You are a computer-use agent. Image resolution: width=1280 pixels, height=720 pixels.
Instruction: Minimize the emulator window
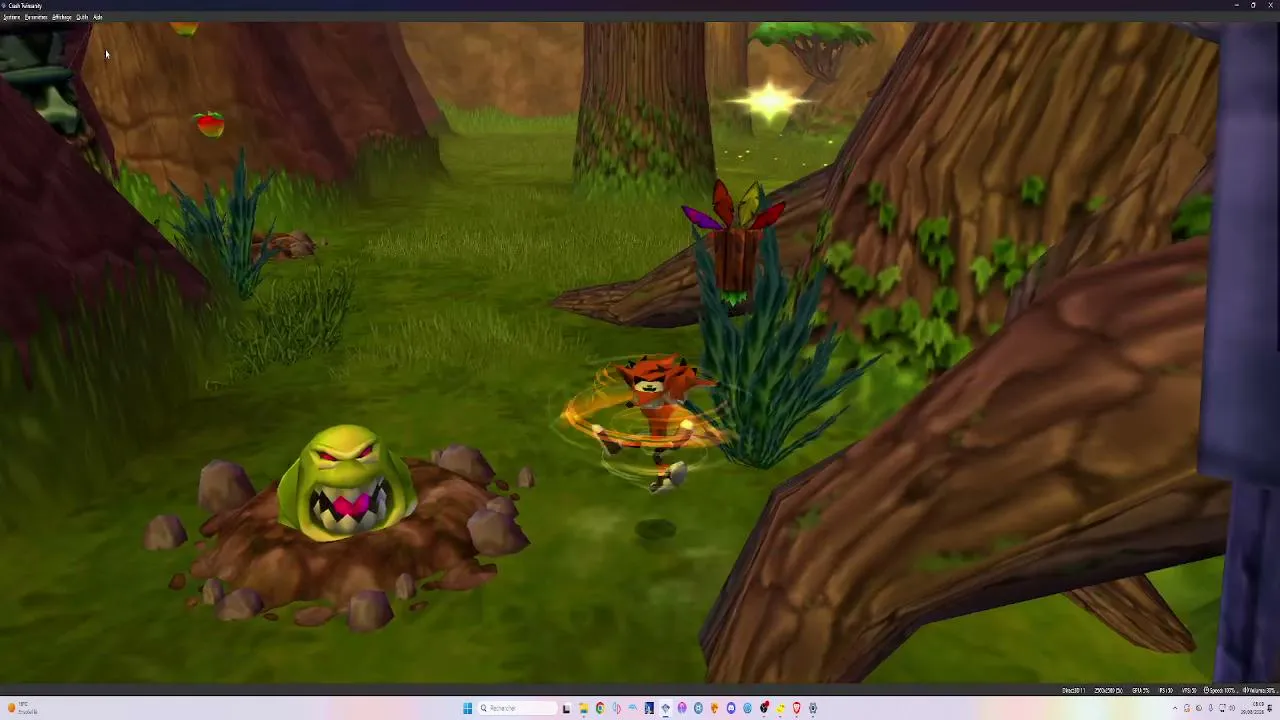[1236, 5]
